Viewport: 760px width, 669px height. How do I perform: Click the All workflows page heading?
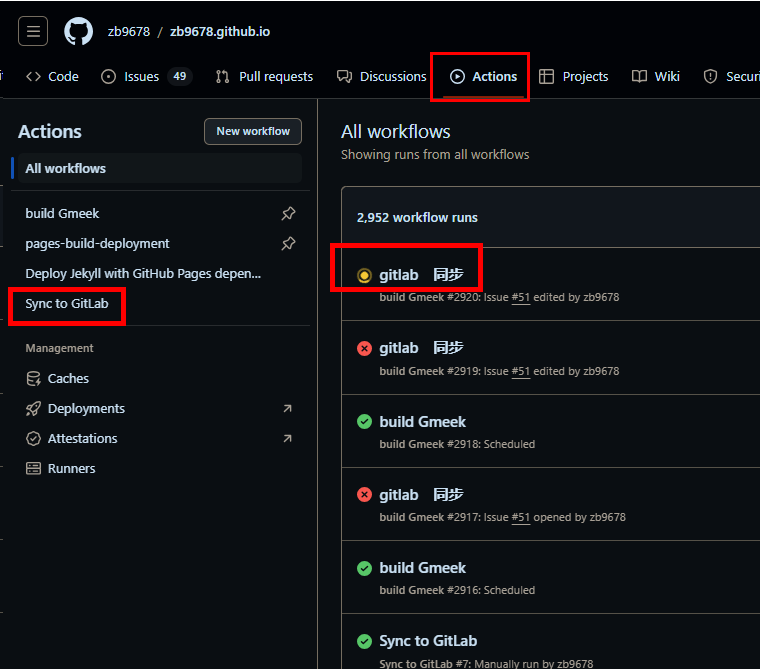pyautogui.click(x=396, y=132)
